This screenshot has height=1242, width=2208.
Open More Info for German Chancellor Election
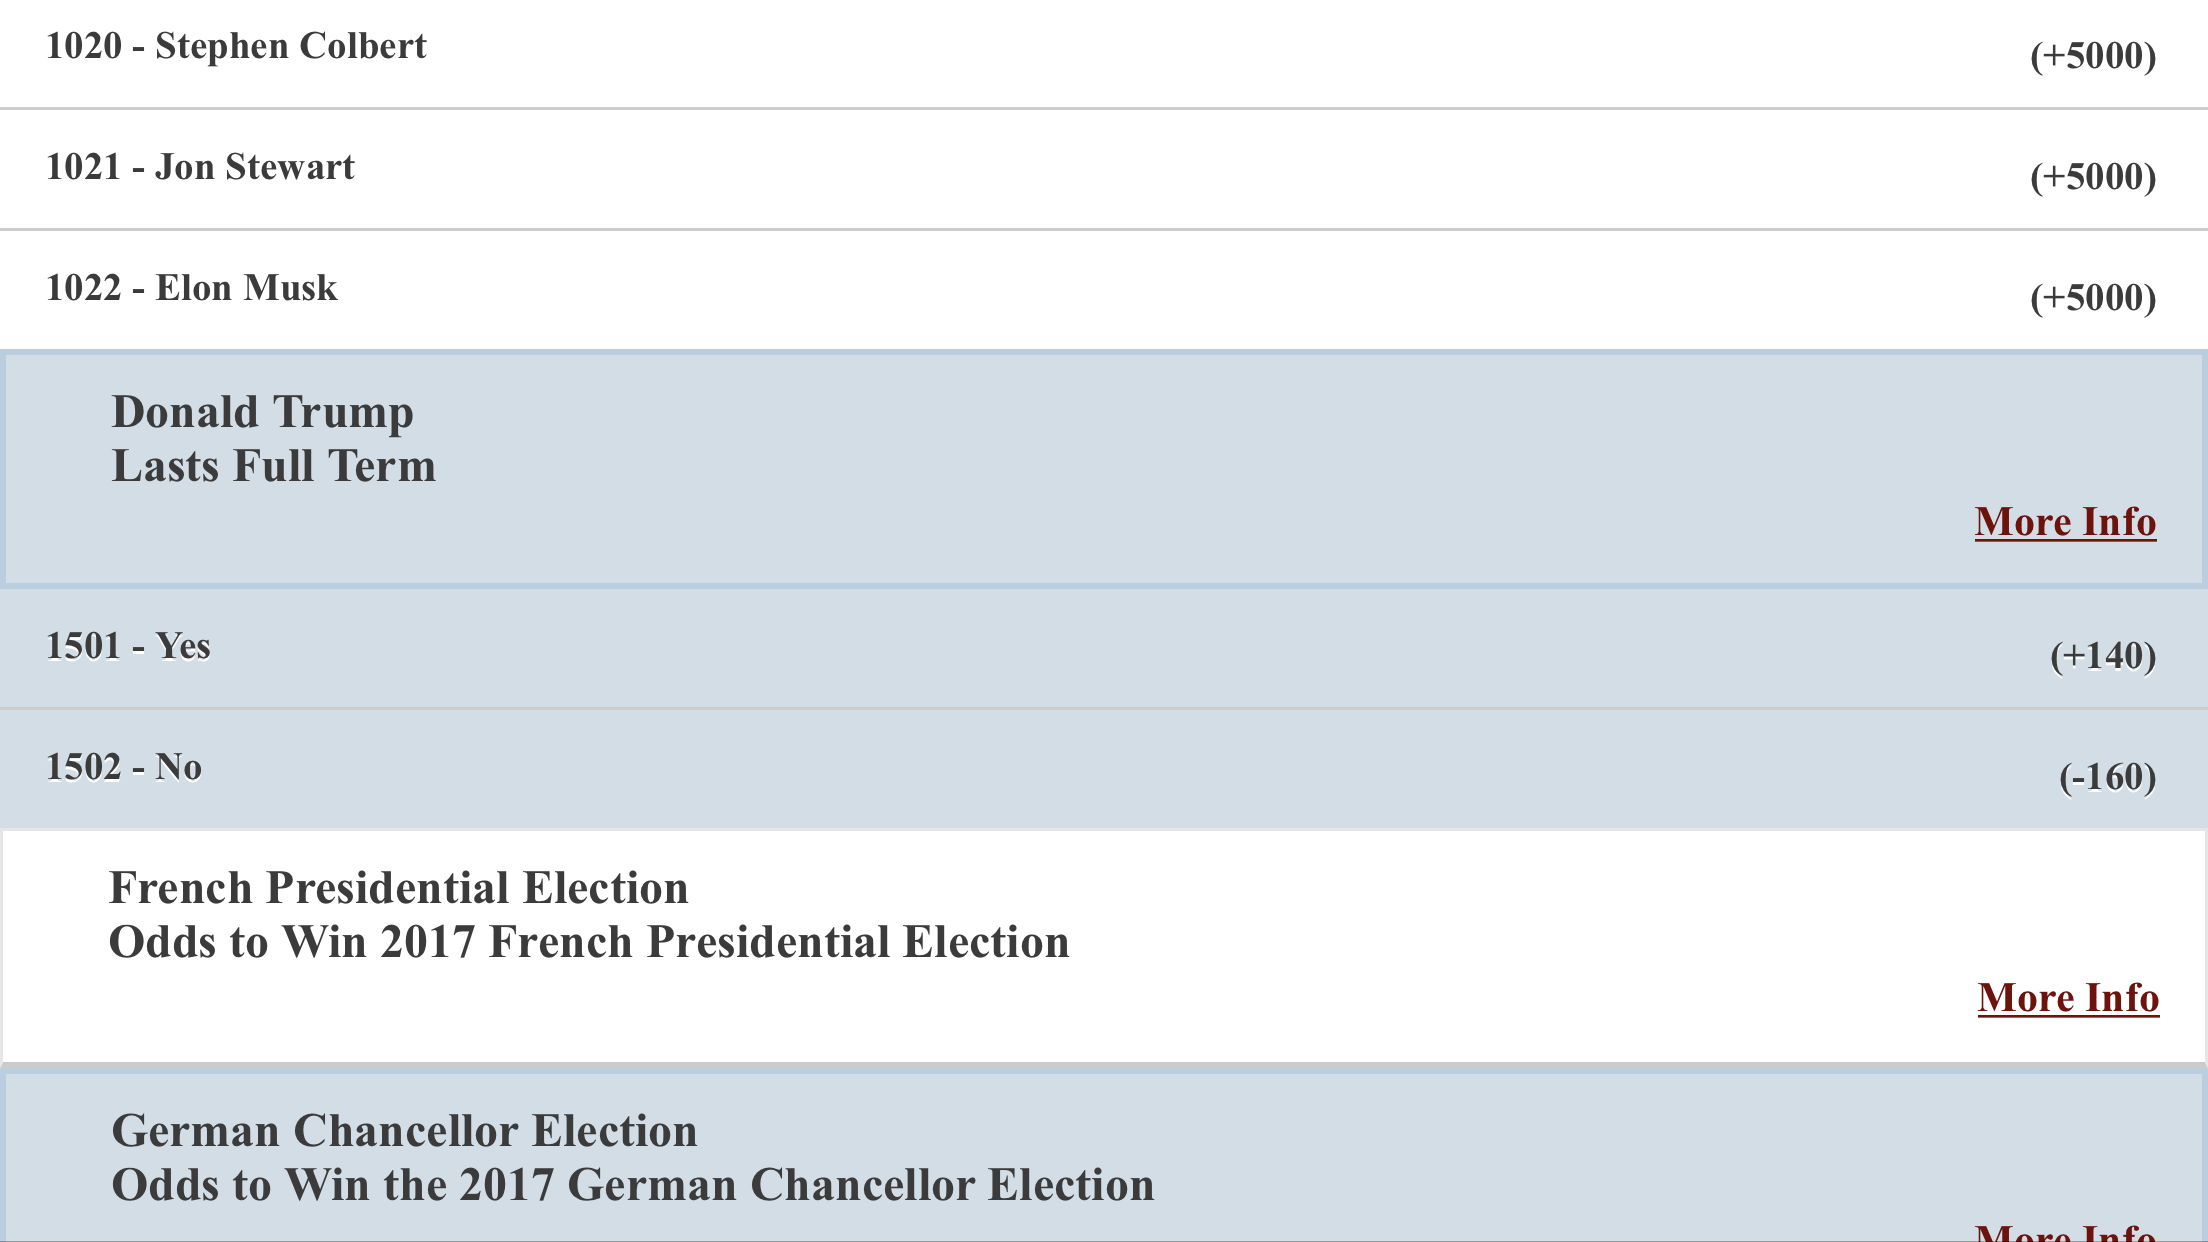2065,1231
